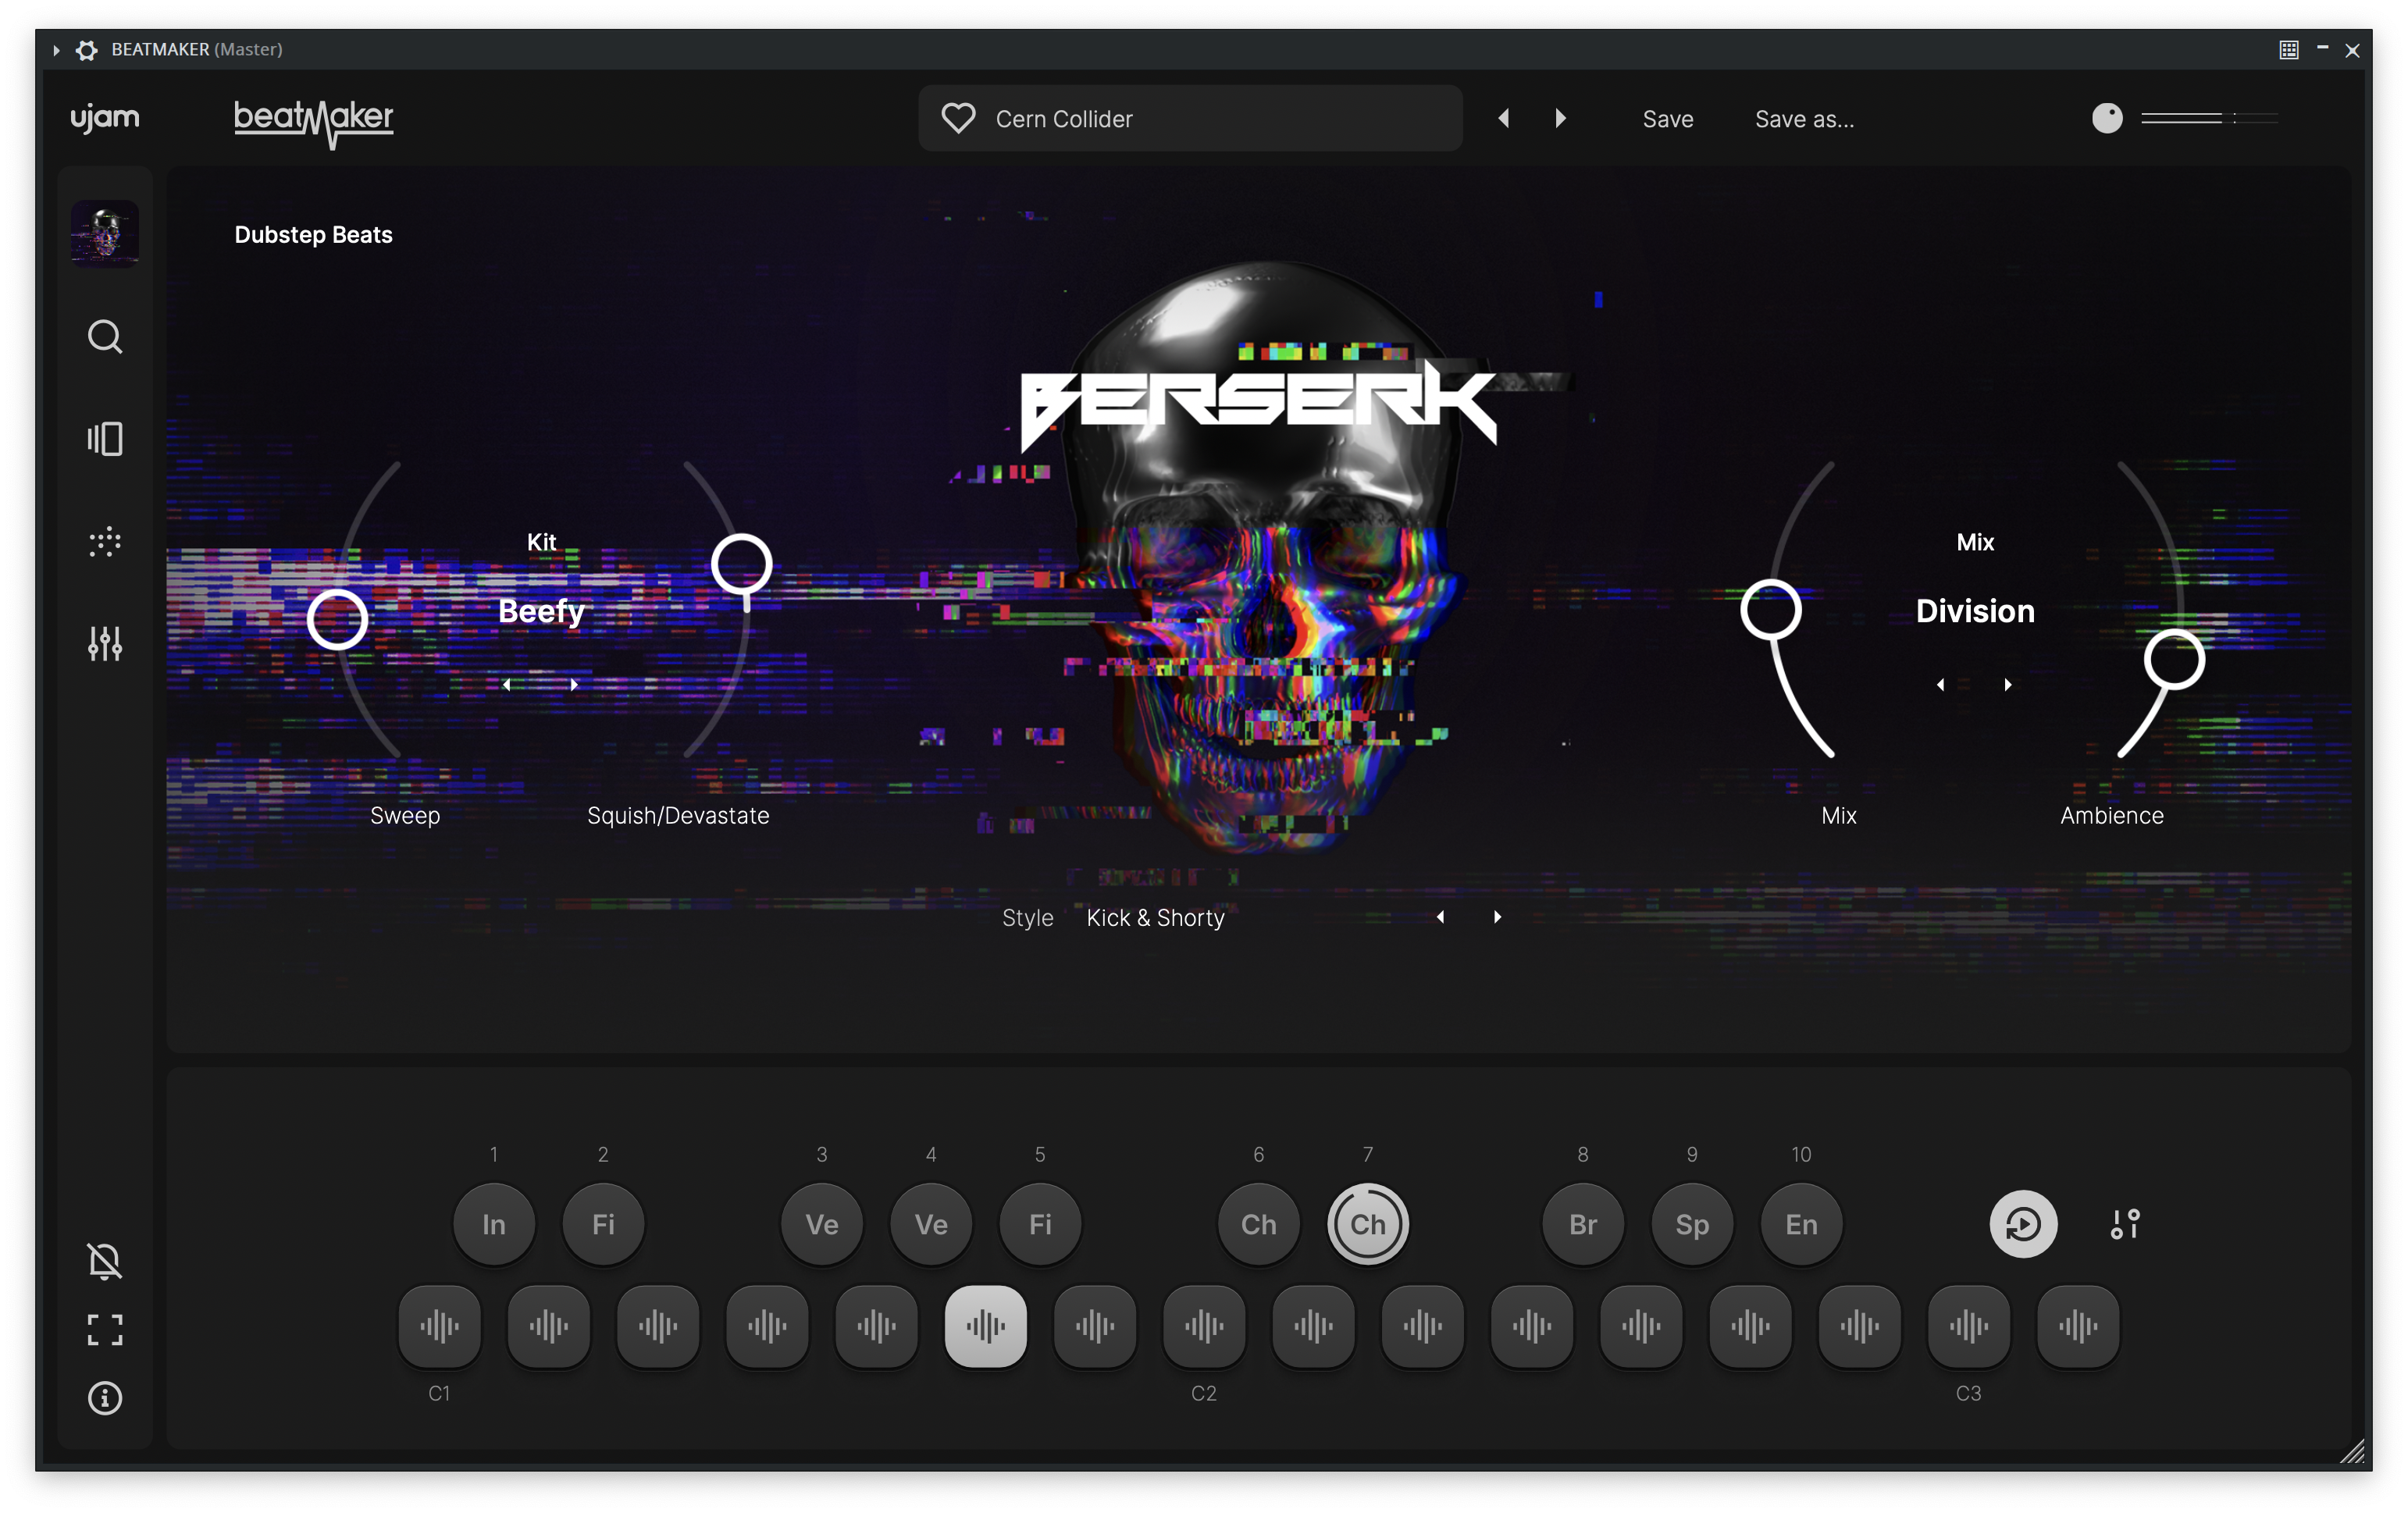Select the previous Kit with left arrow
The width and height of the screenshot is (2408, 1513).
(x=507, y=684)
